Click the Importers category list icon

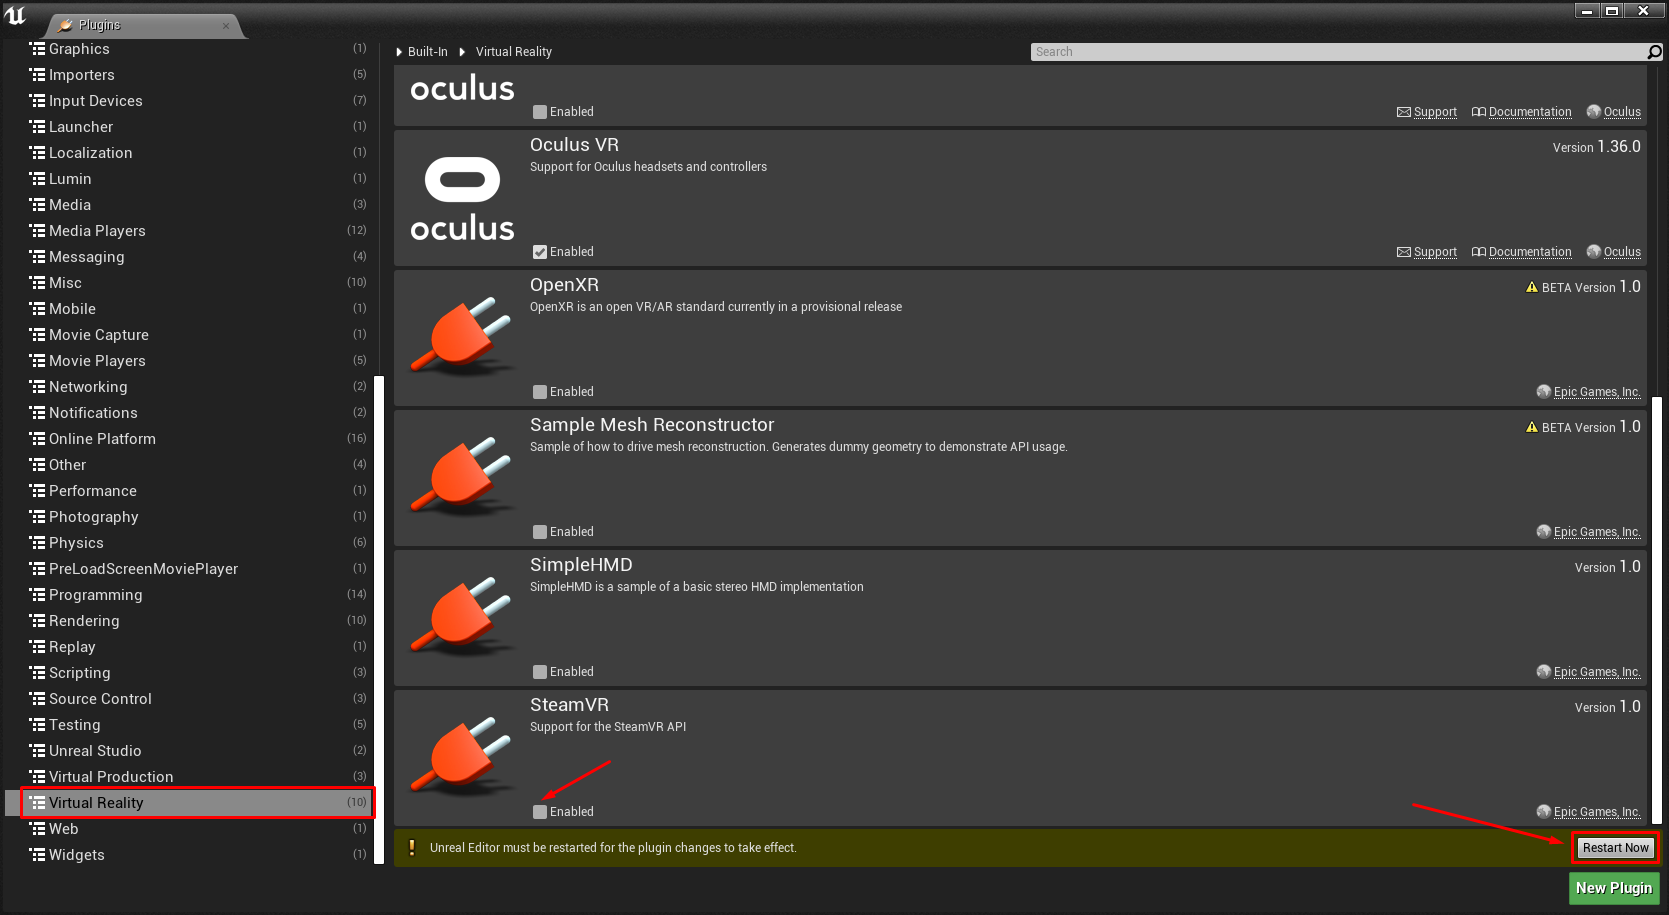[x=38, y=75]
